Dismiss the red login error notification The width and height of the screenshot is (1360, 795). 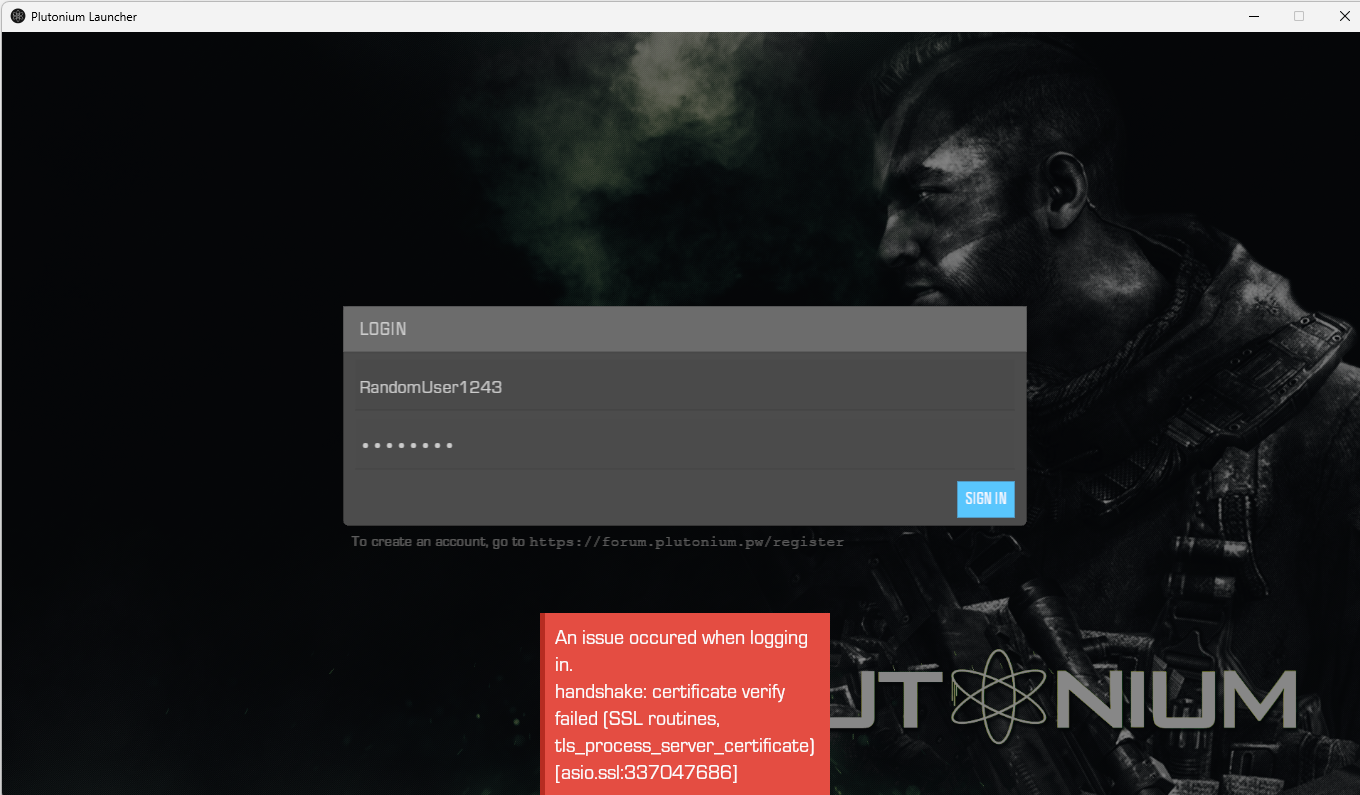[x=685, y=704]
